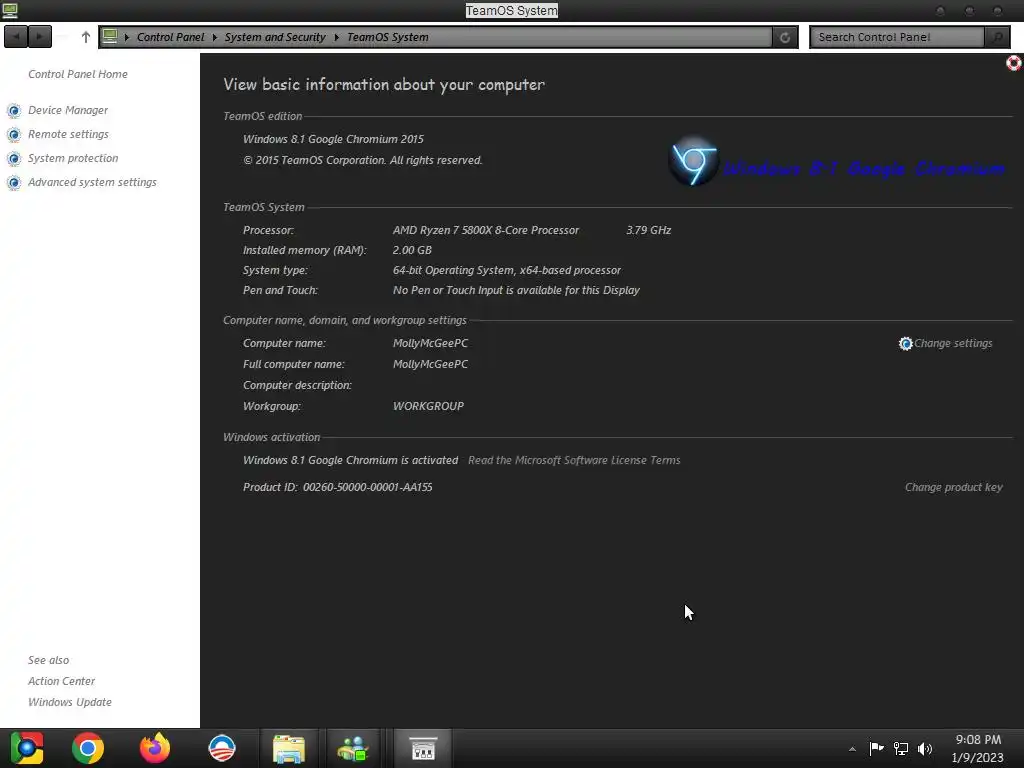The height and width of the screenshot is (768, 1024).
Task: Open Device Manager from the sidebar
Action: point(68,110)
